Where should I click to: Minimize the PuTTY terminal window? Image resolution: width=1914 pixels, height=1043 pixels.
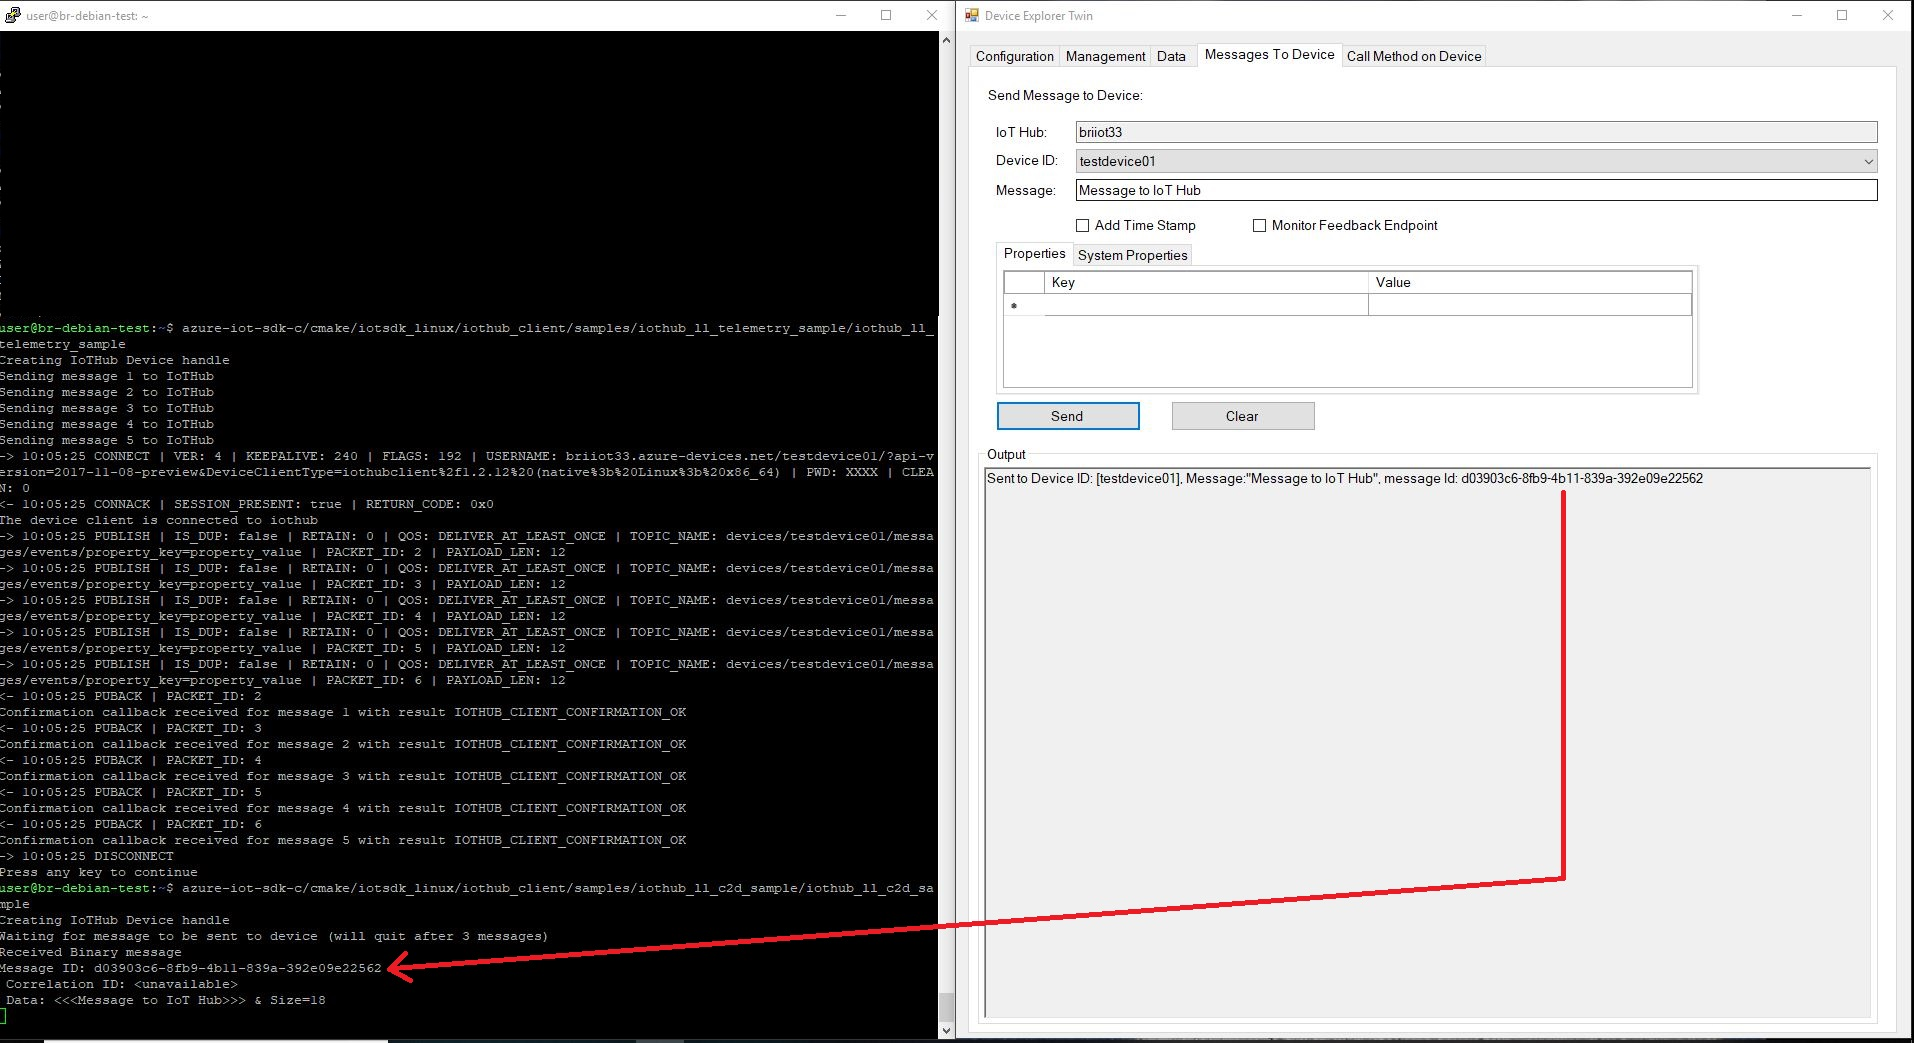point(841,15)
